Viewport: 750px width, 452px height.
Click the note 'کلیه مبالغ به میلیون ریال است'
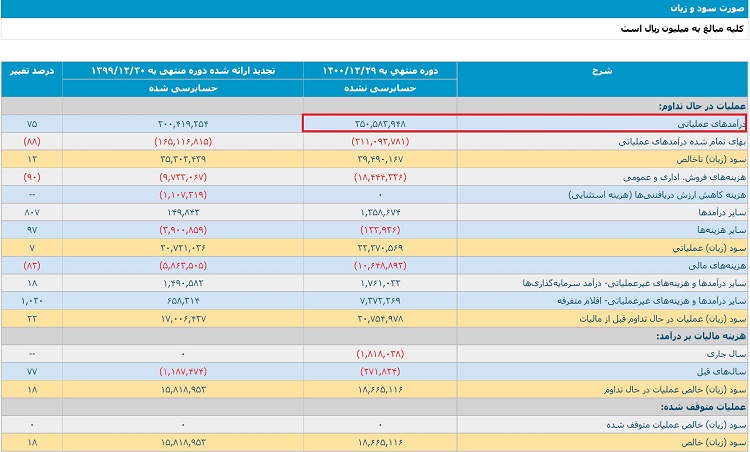(682, 29)
